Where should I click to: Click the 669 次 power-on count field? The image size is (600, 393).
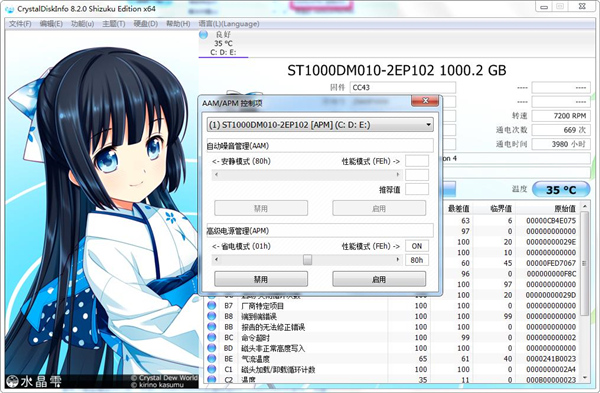561,130
